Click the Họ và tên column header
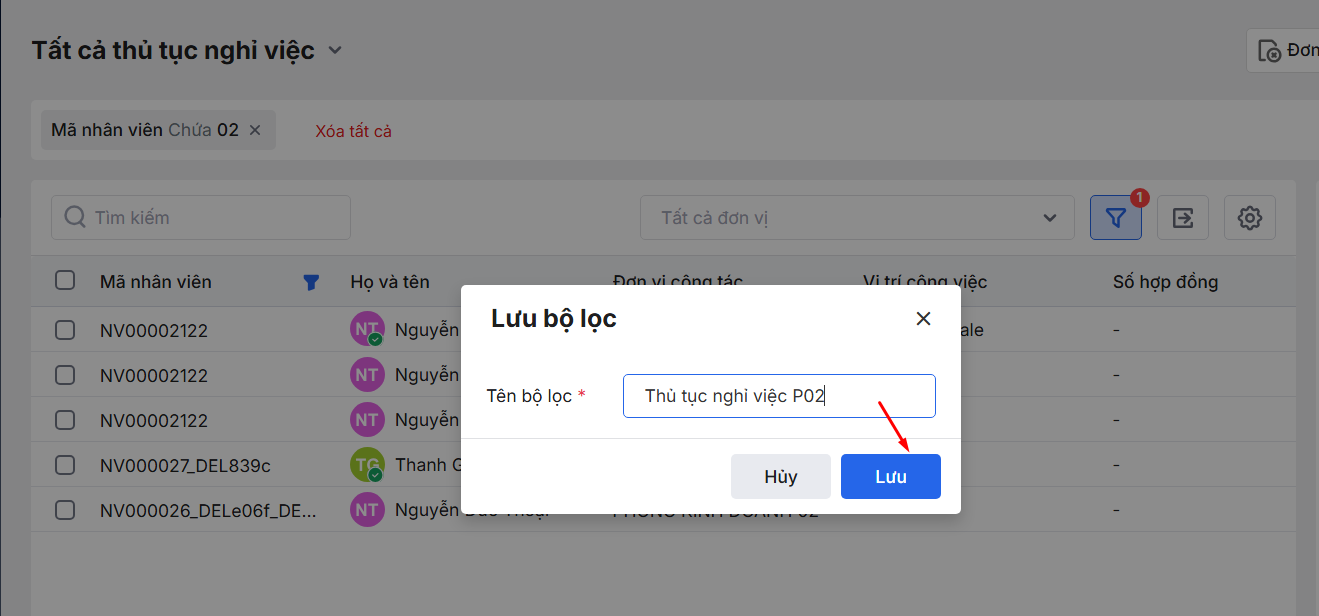The height and width of the screenshot is (616, 1319). pyautogui.click(x=390, y=282)
